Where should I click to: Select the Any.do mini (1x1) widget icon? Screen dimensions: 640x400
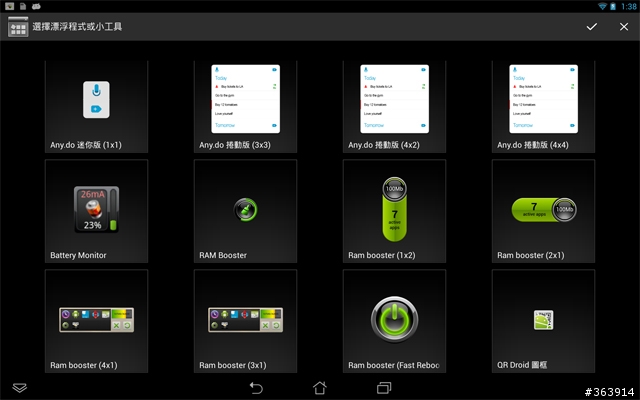[x=96, y=100]
